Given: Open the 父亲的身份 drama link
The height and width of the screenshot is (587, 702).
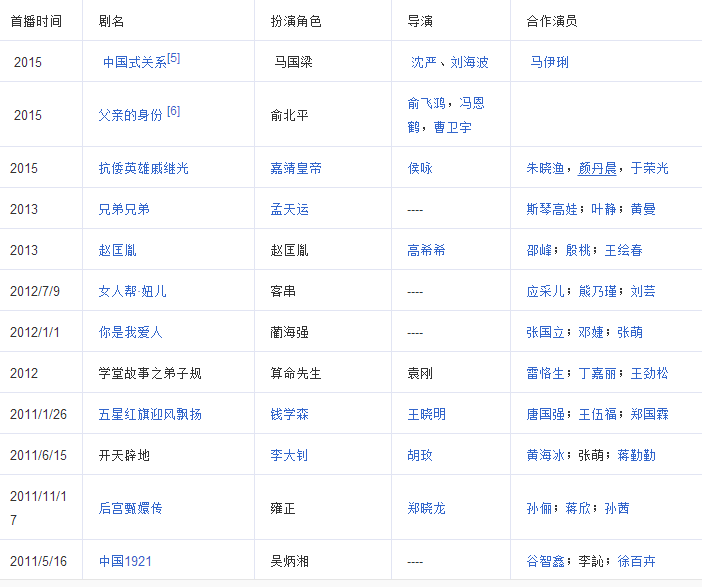Looking at the screenshot, I should click(x=130, y=115).
